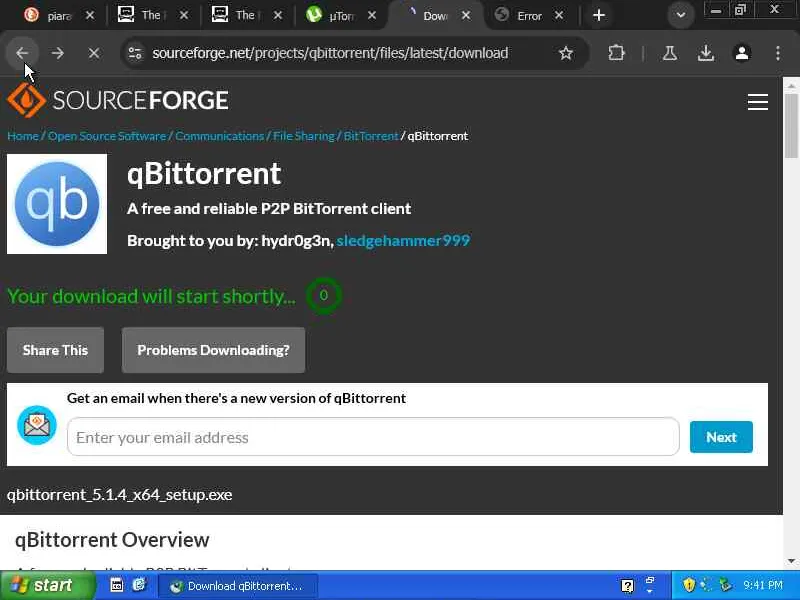Open BitTorrent breadcrumb link
This screenshot has width=800, height=600.
pyautogui.click(x=371, y=136)
